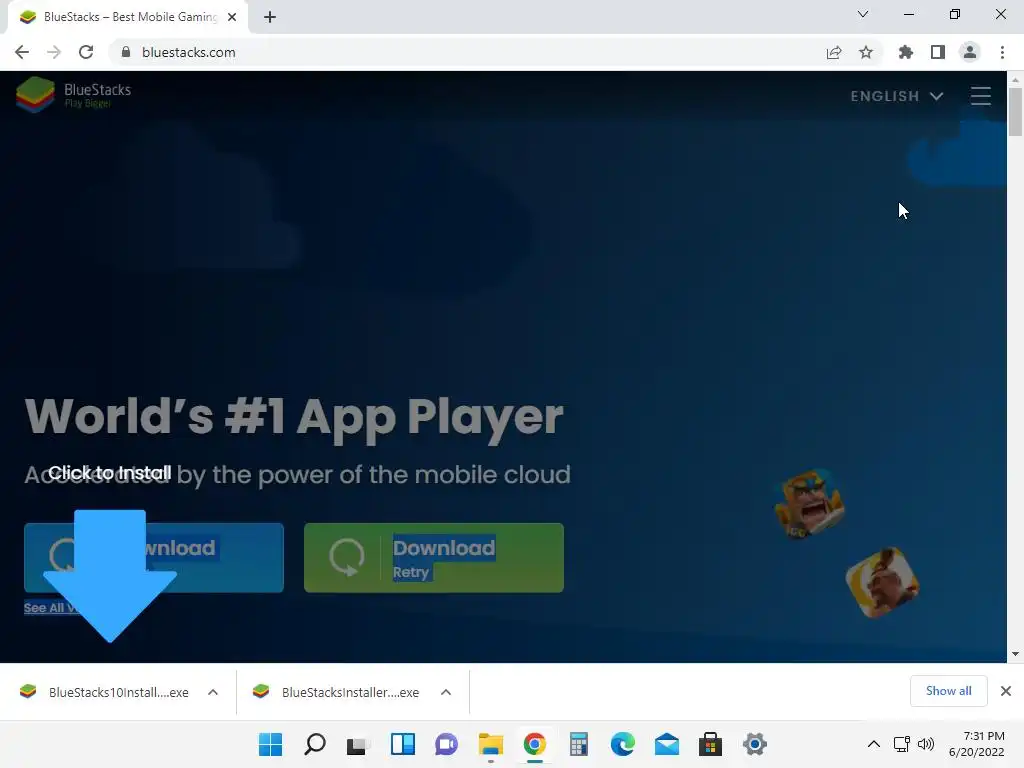Image resolution: width=1024 pixels, height=768 pixels.
Task: Open the Chrome extensions puzzle icon
Action: tap(905, 52)
